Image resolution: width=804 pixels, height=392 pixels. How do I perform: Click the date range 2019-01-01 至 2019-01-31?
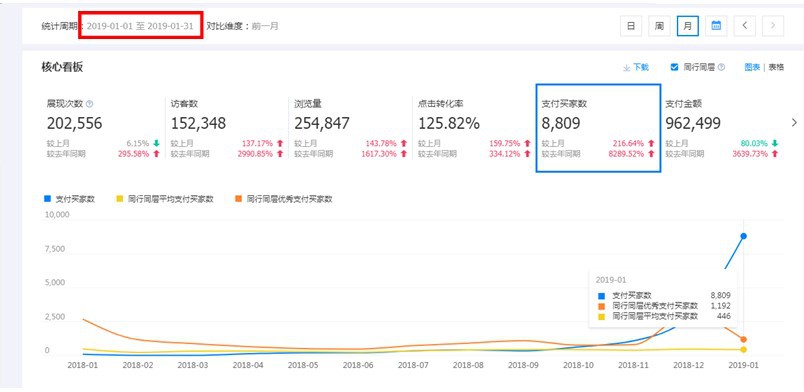[x=140, y=26]
